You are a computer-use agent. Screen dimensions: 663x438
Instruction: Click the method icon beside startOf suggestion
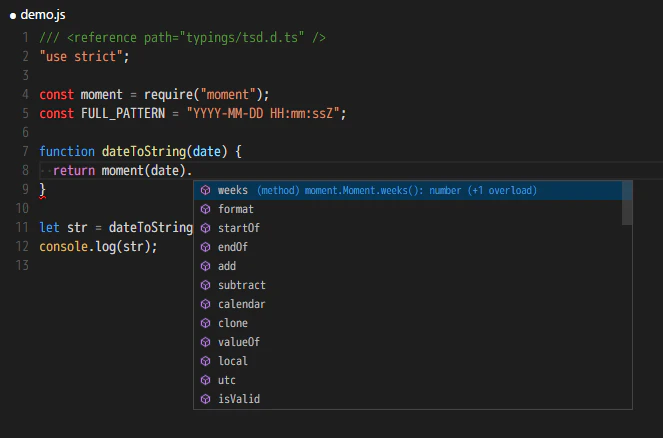click(205, 228)
